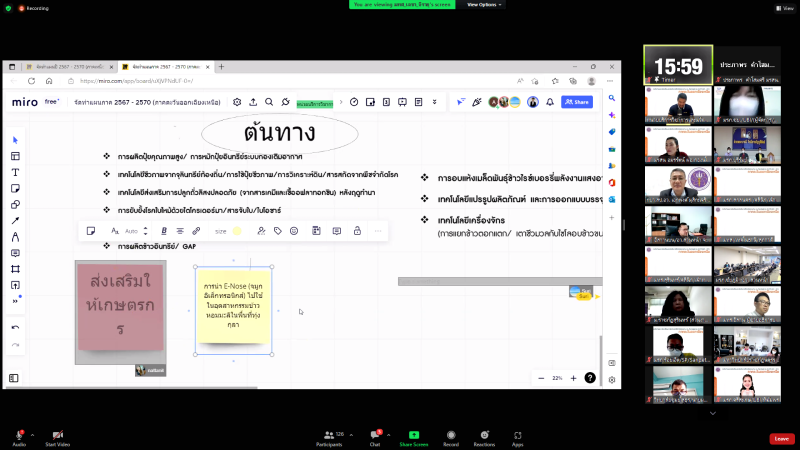Screen dimensions: 800x450
Task: Unmute the Zoom audio microphone
Action: pos(19,435)
